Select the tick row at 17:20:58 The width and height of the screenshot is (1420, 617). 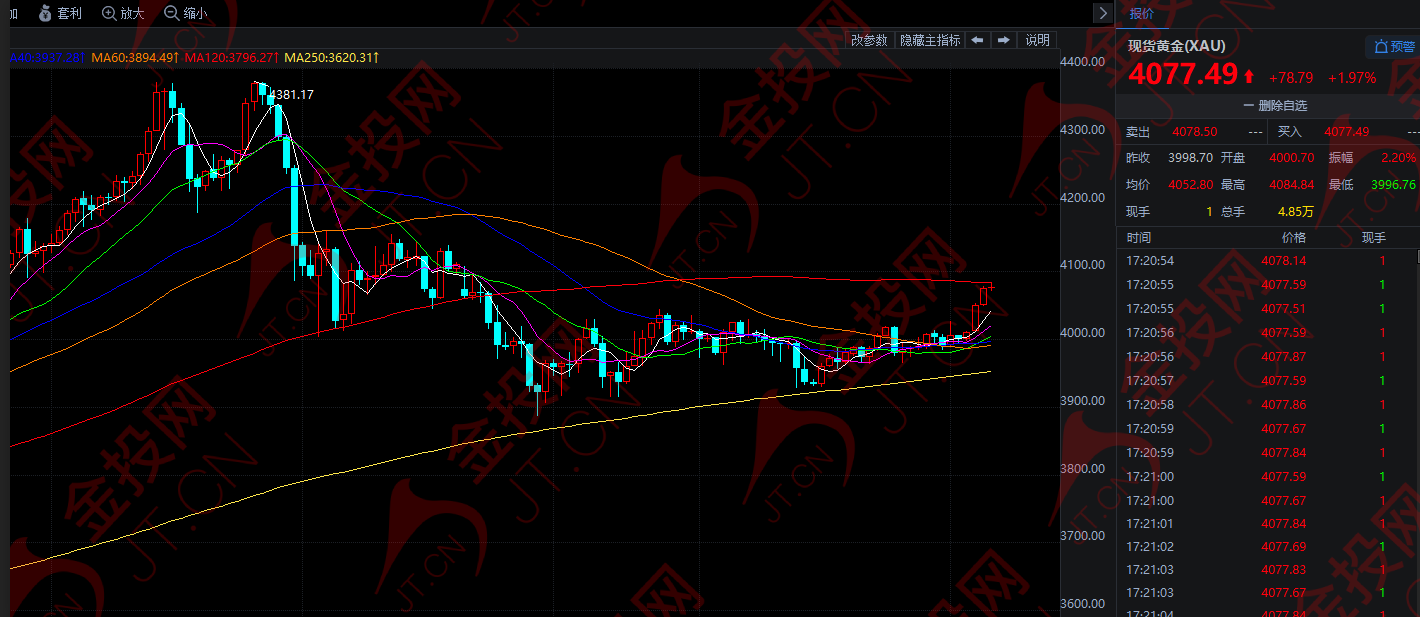pyautogui.click(x=1268, y=405)
